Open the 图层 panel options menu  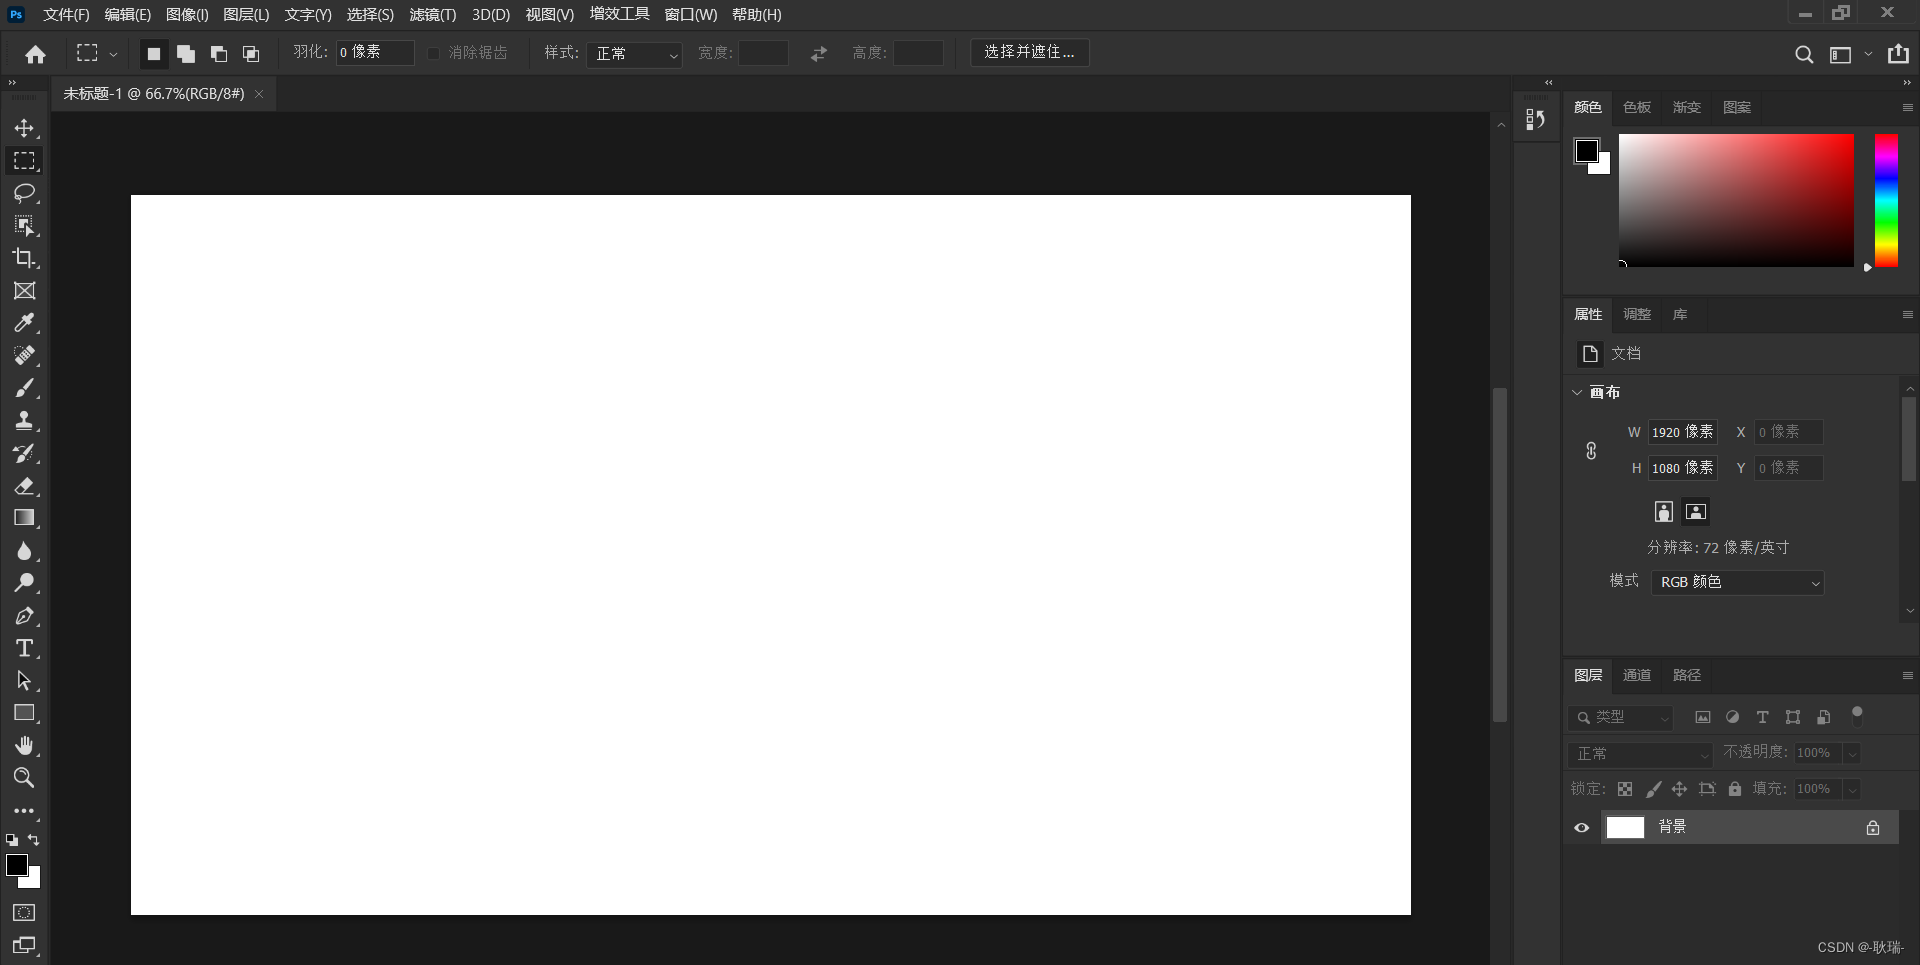(1907, 675)
